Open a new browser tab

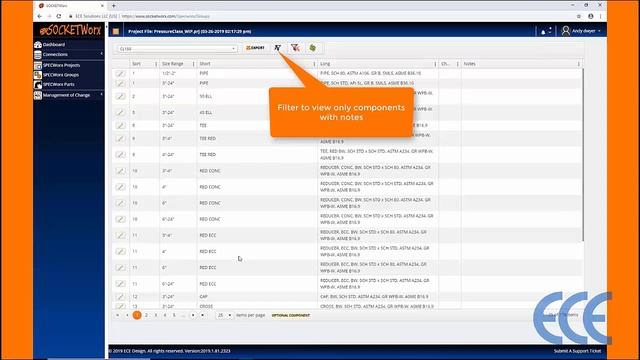pos(113,6)
